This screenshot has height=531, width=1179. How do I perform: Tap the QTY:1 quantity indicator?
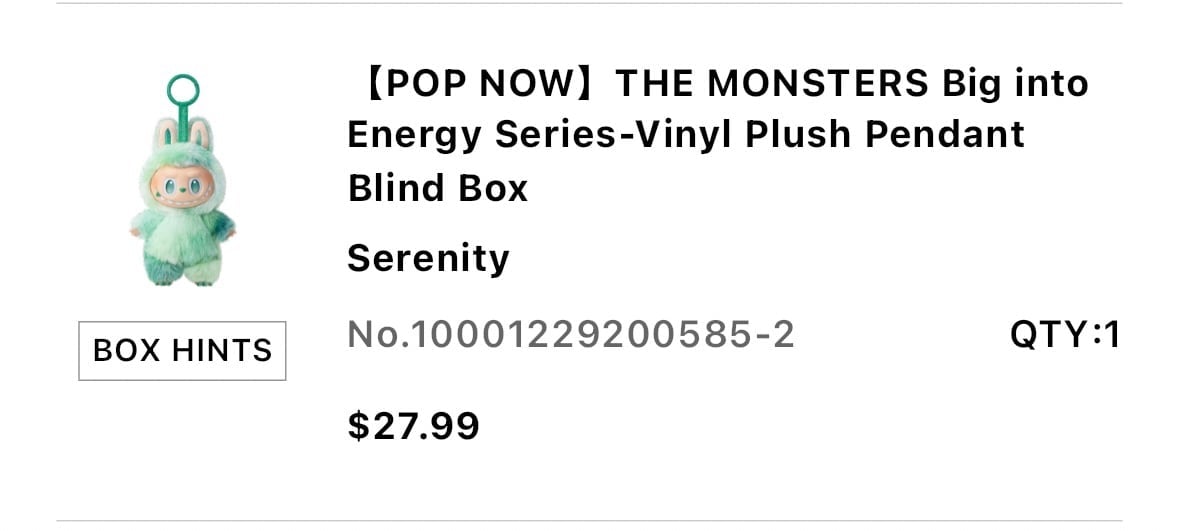point(1065,334)
